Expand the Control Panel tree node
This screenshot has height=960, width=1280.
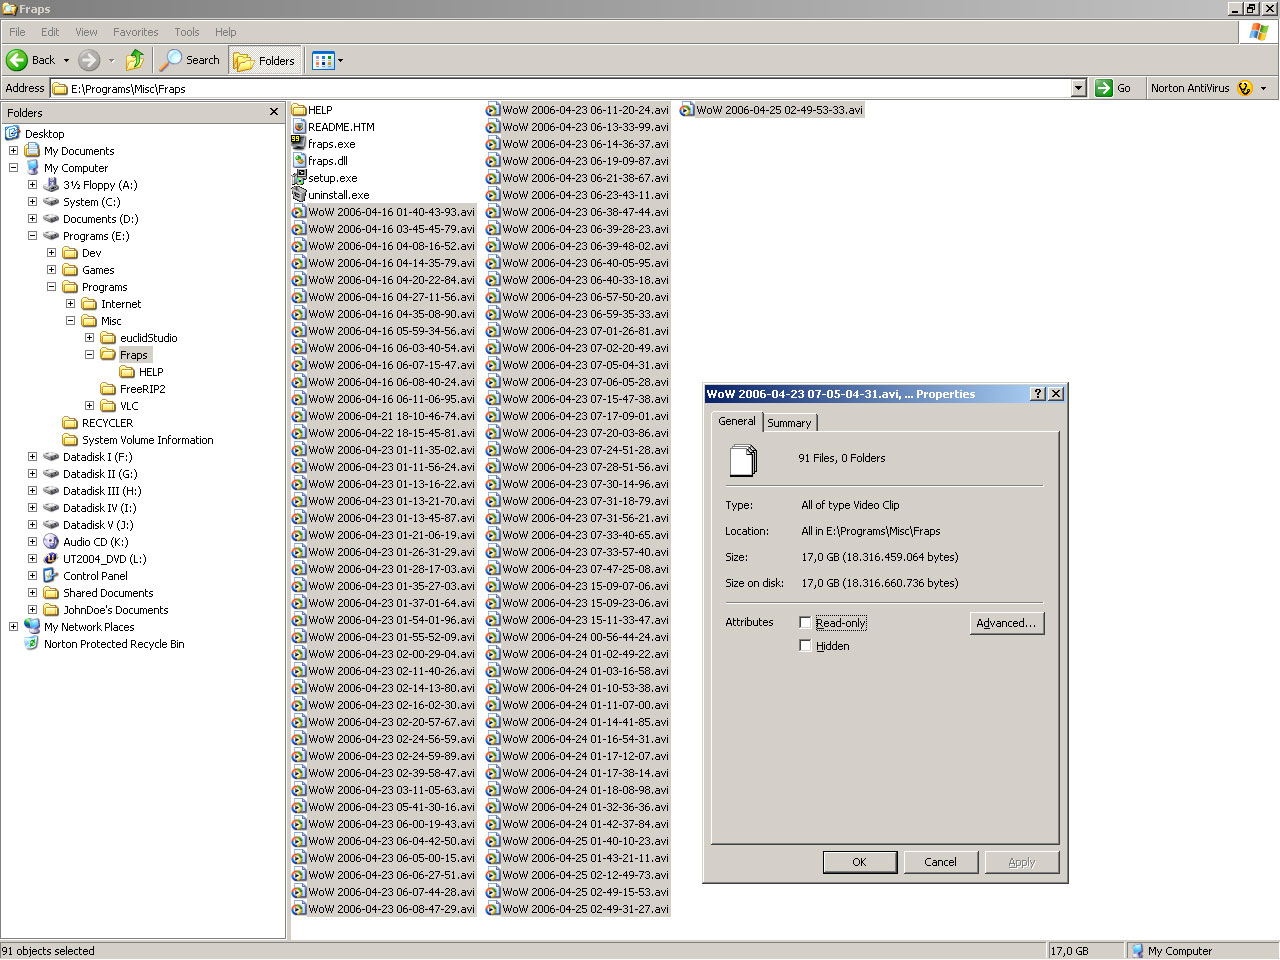click(x=32, y=576)
